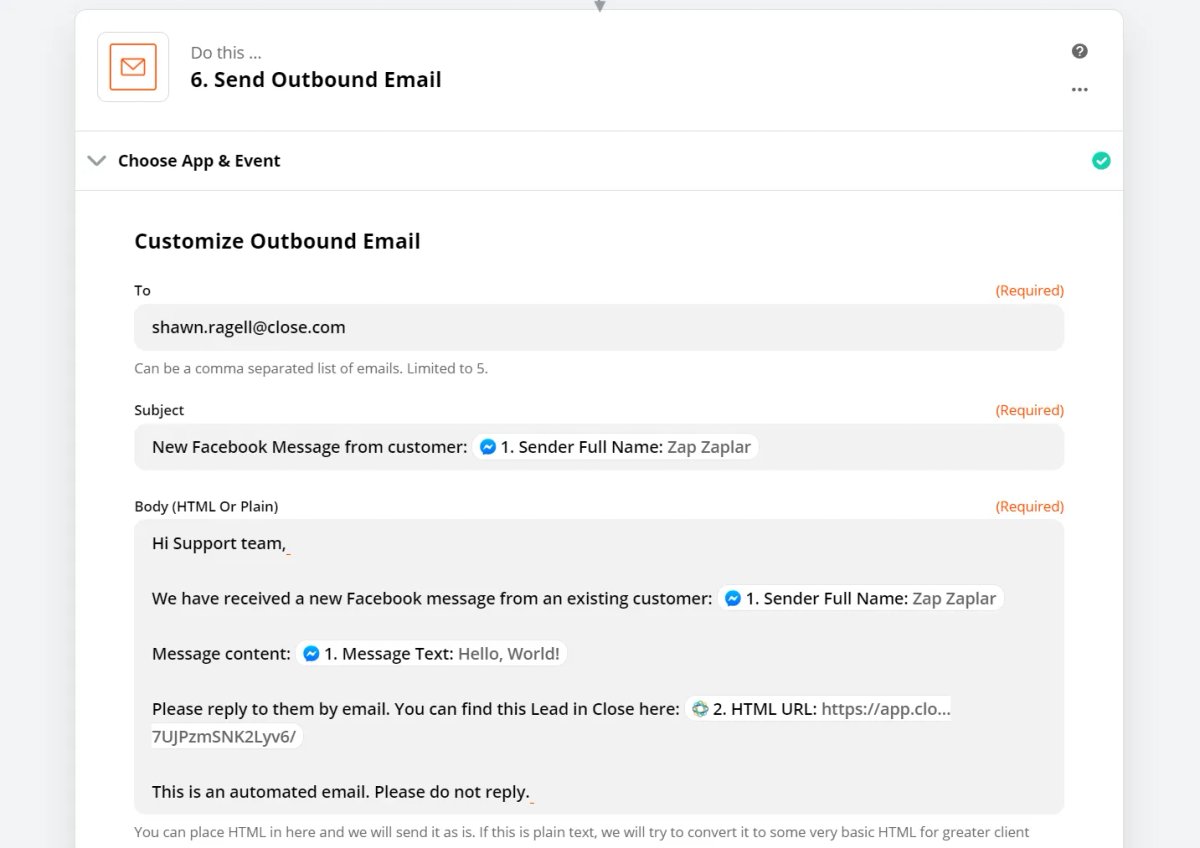Expand the Choose App & Event section header
Image resolution: width=1200 pixels, height=848 pixels.
599,161
